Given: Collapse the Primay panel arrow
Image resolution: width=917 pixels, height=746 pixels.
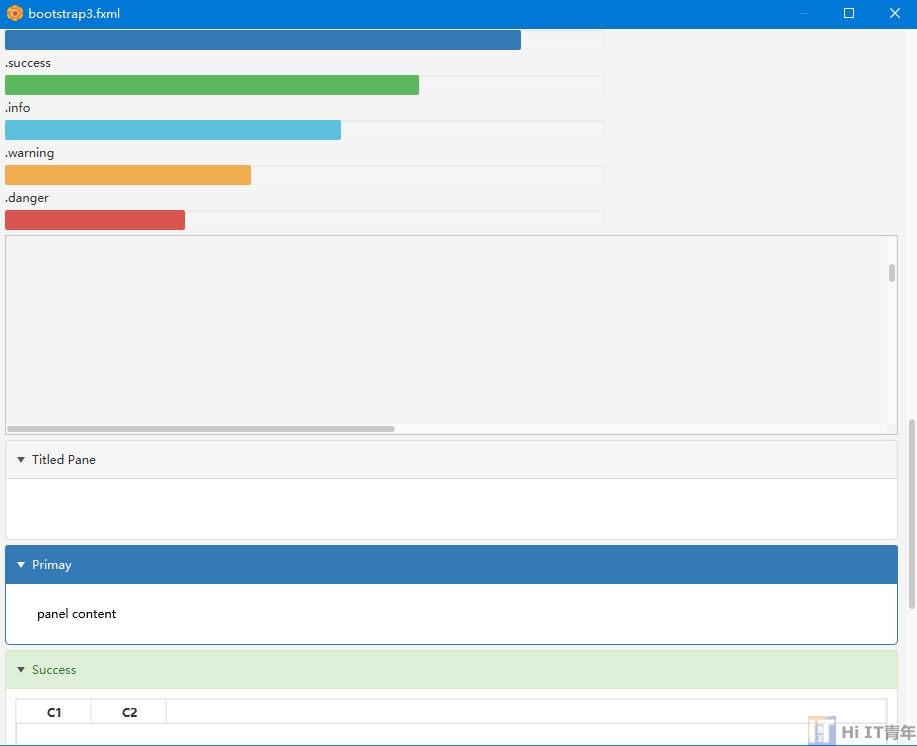Looking at the screenshot, I should point(21,565).
